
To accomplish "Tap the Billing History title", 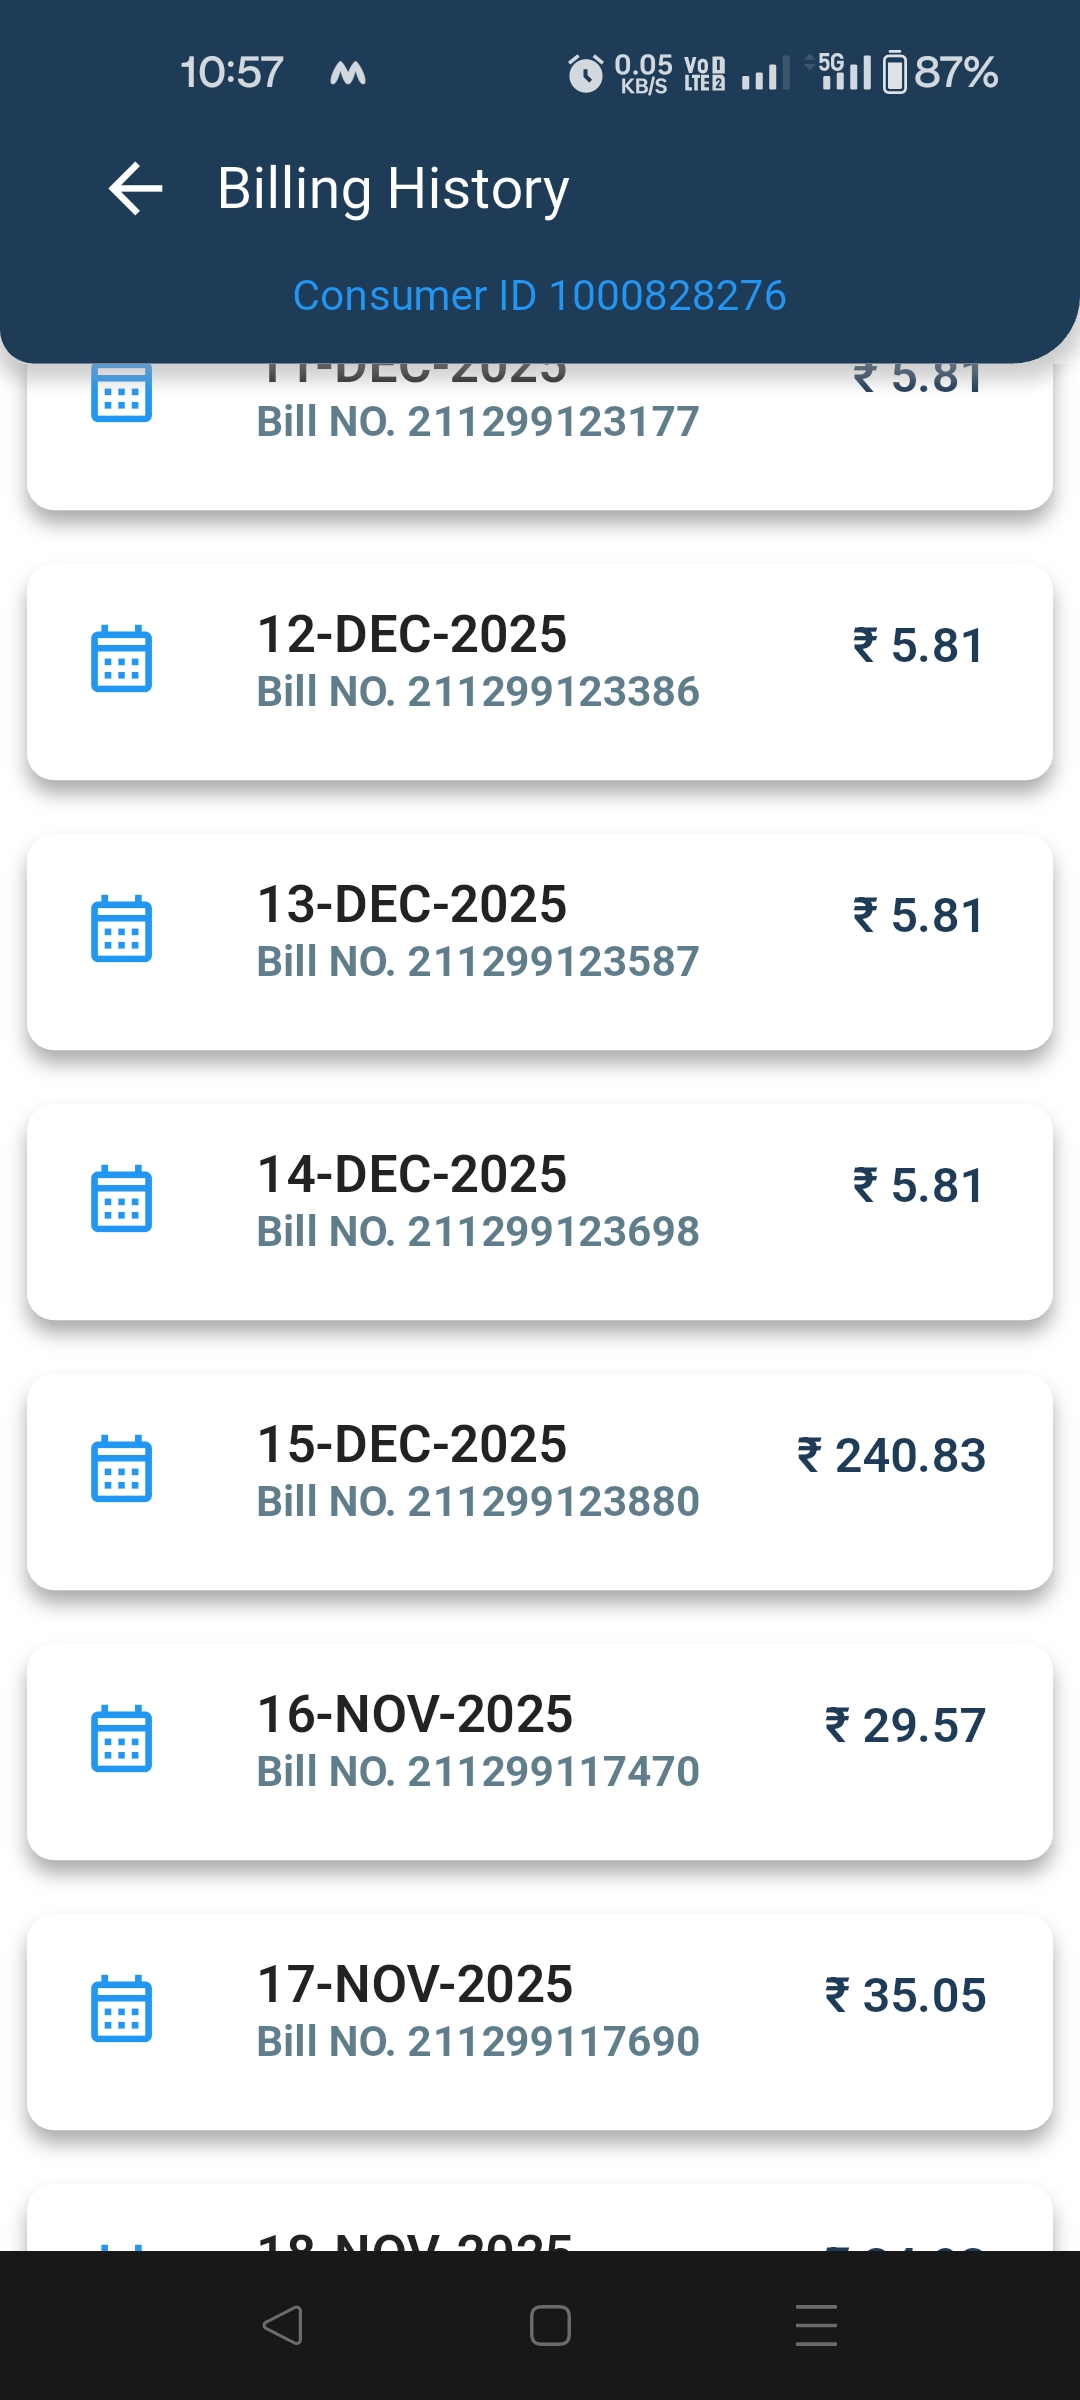I will click(393, 189).
